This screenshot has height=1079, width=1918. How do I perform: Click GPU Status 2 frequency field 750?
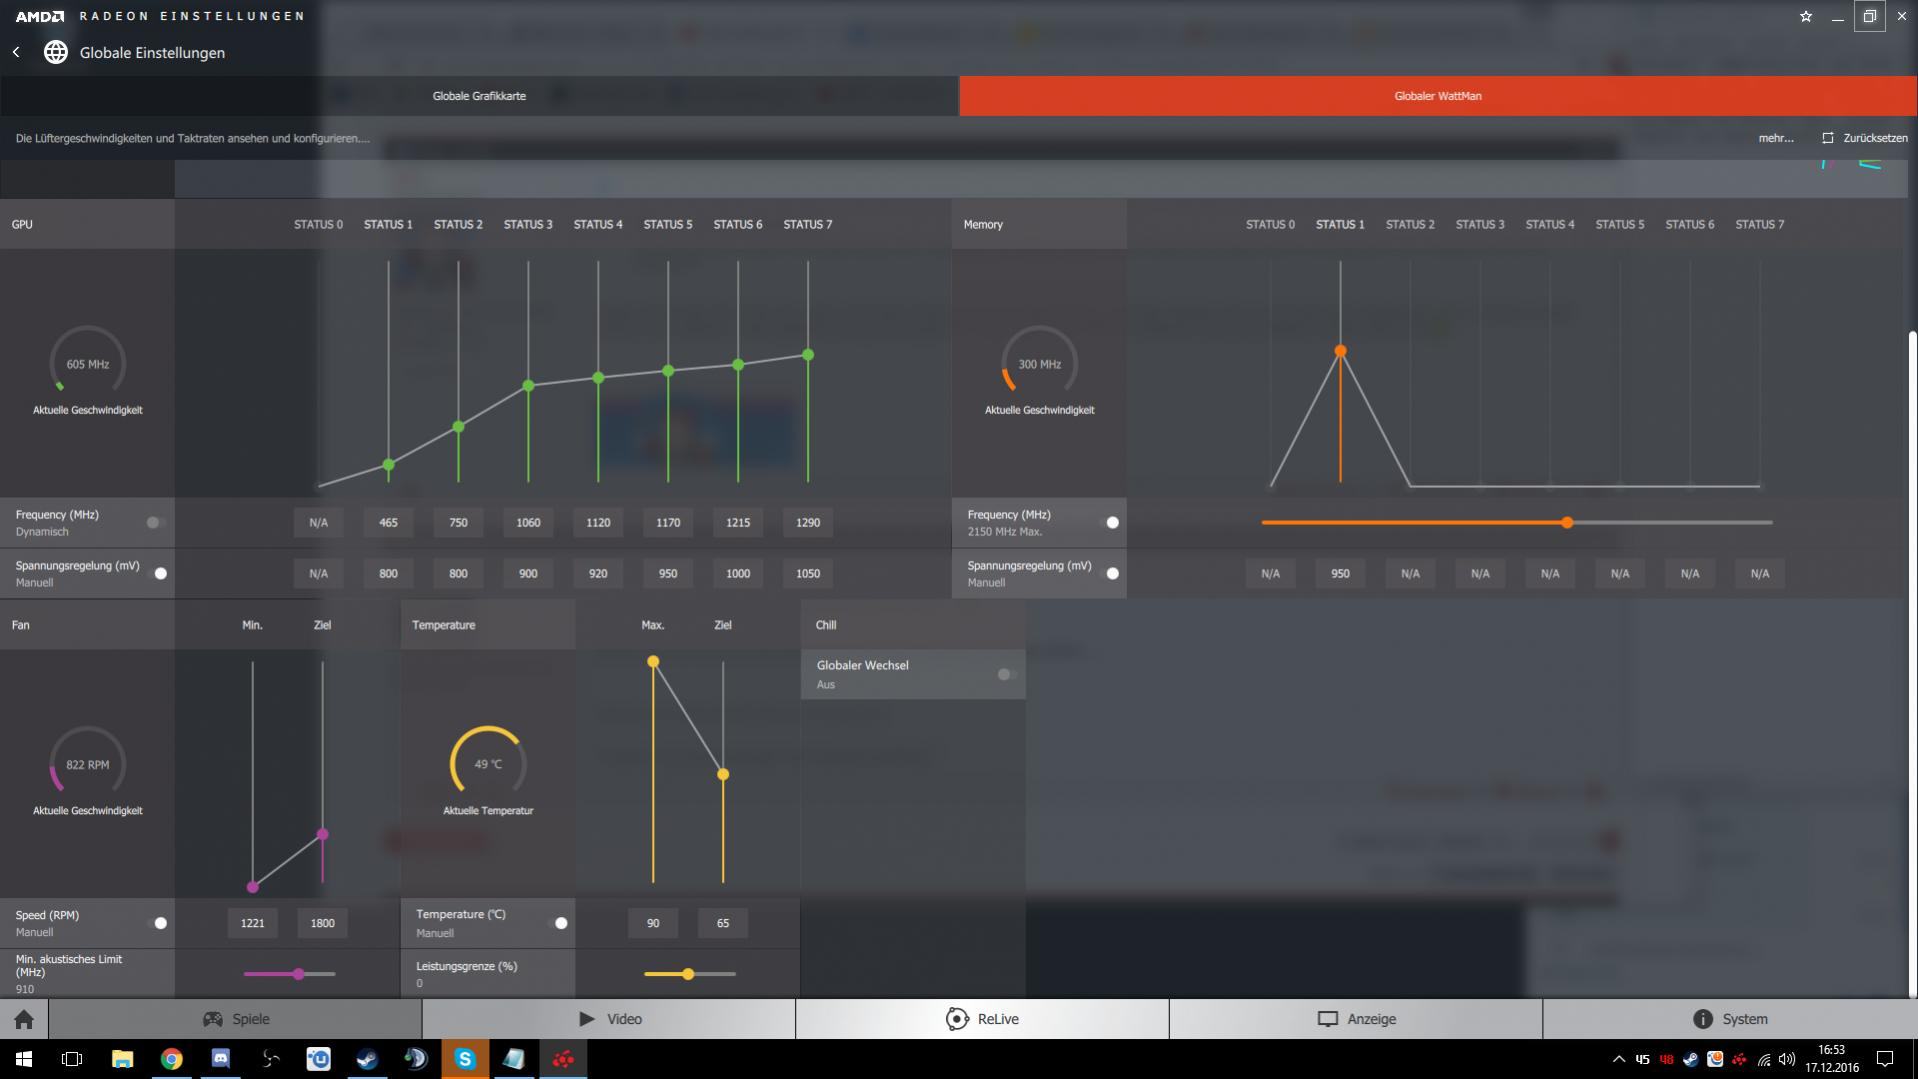(458, 522)
